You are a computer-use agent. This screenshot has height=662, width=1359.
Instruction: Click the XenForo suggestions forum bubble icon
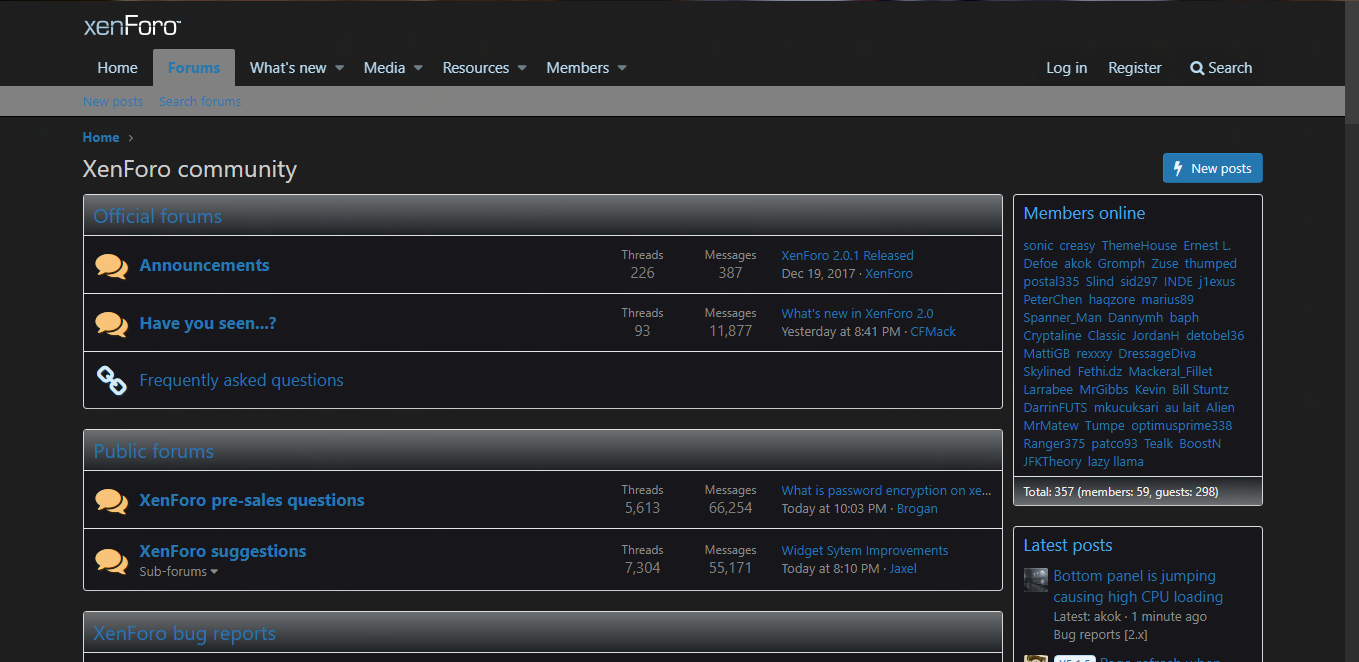pyautogui.click(x=111, y=561)
